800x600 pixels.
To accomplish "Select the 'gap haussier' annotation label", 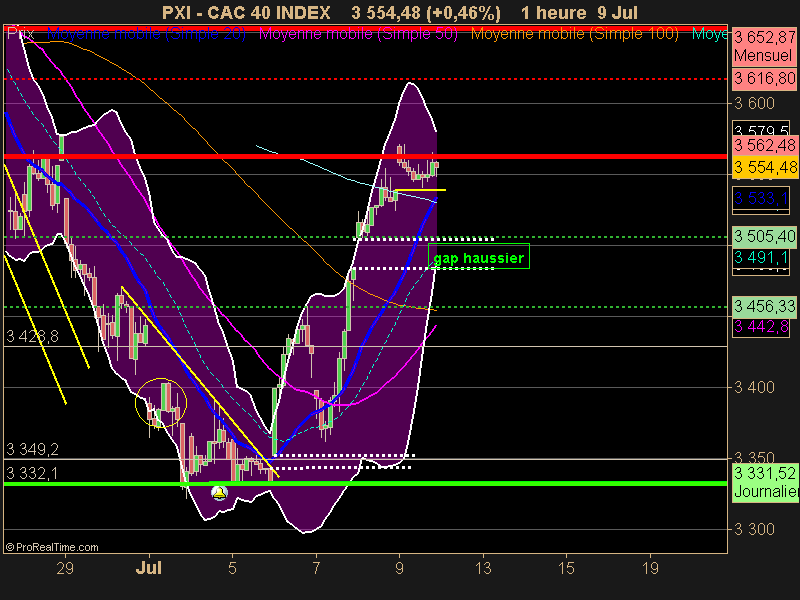I will 479,257.
